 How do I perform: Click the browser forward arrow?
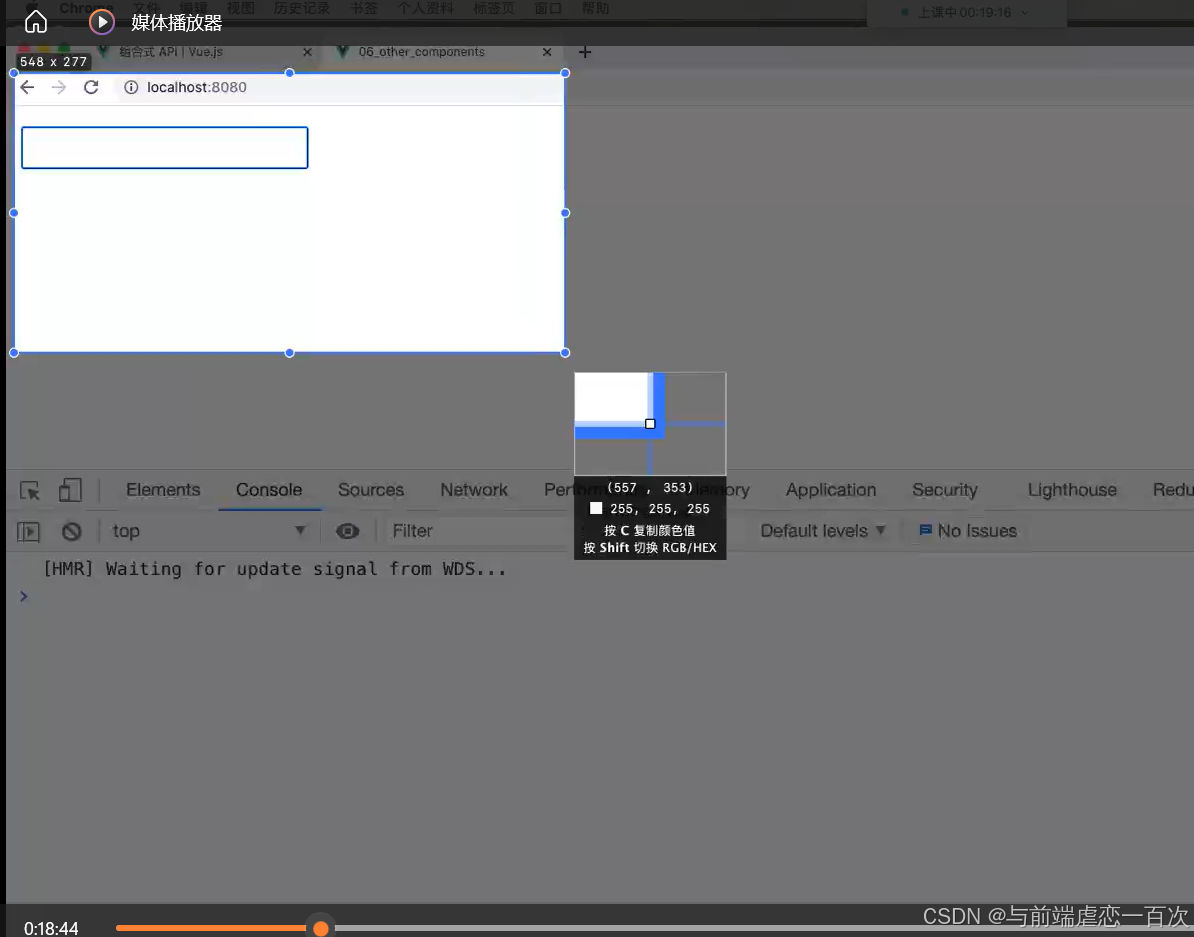(59, 87)
